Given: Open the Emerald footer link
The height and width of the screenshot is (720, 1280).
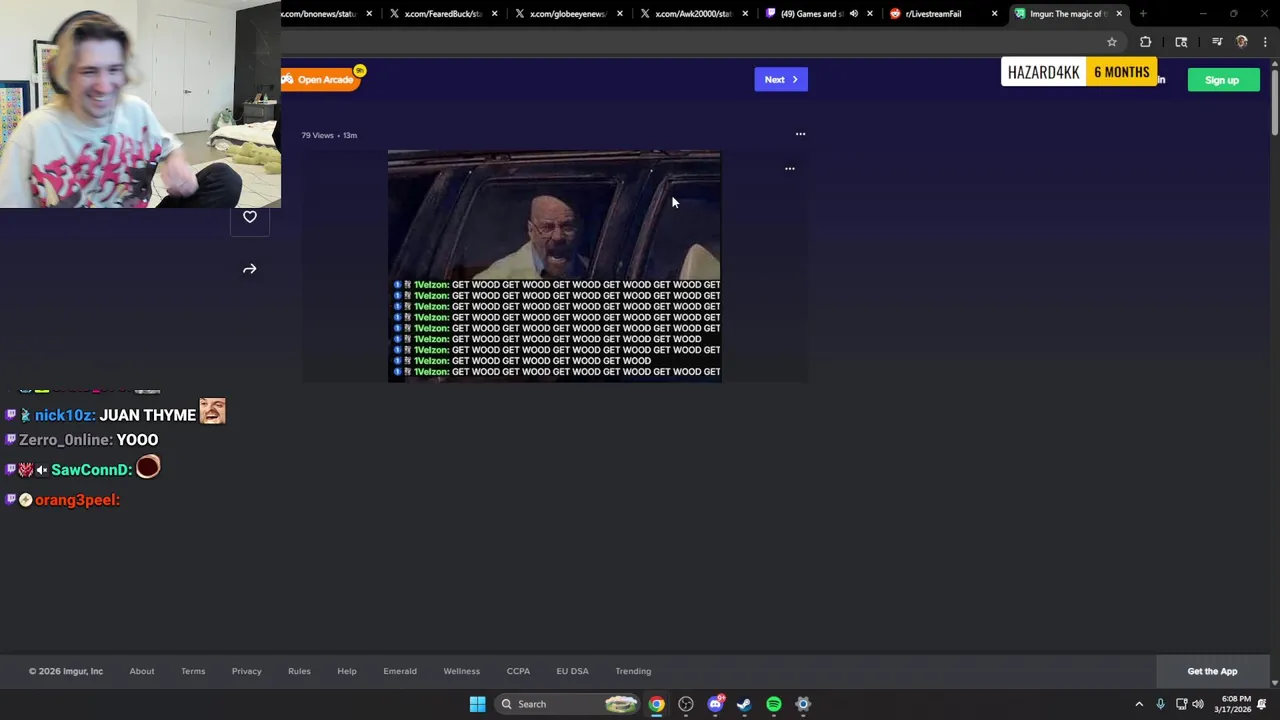Looking at the screenshot, I should [x=400, y=672].
